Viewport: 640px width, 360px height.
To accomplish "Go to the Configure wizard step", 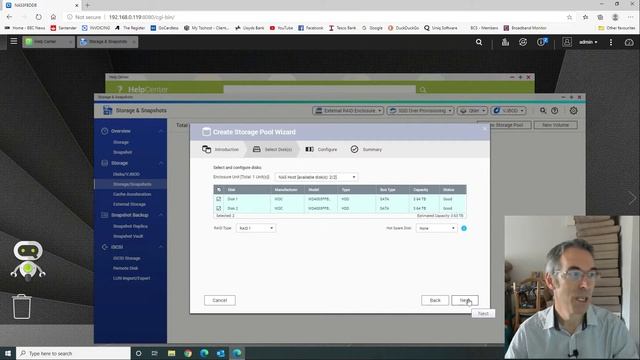I will 321,149.
